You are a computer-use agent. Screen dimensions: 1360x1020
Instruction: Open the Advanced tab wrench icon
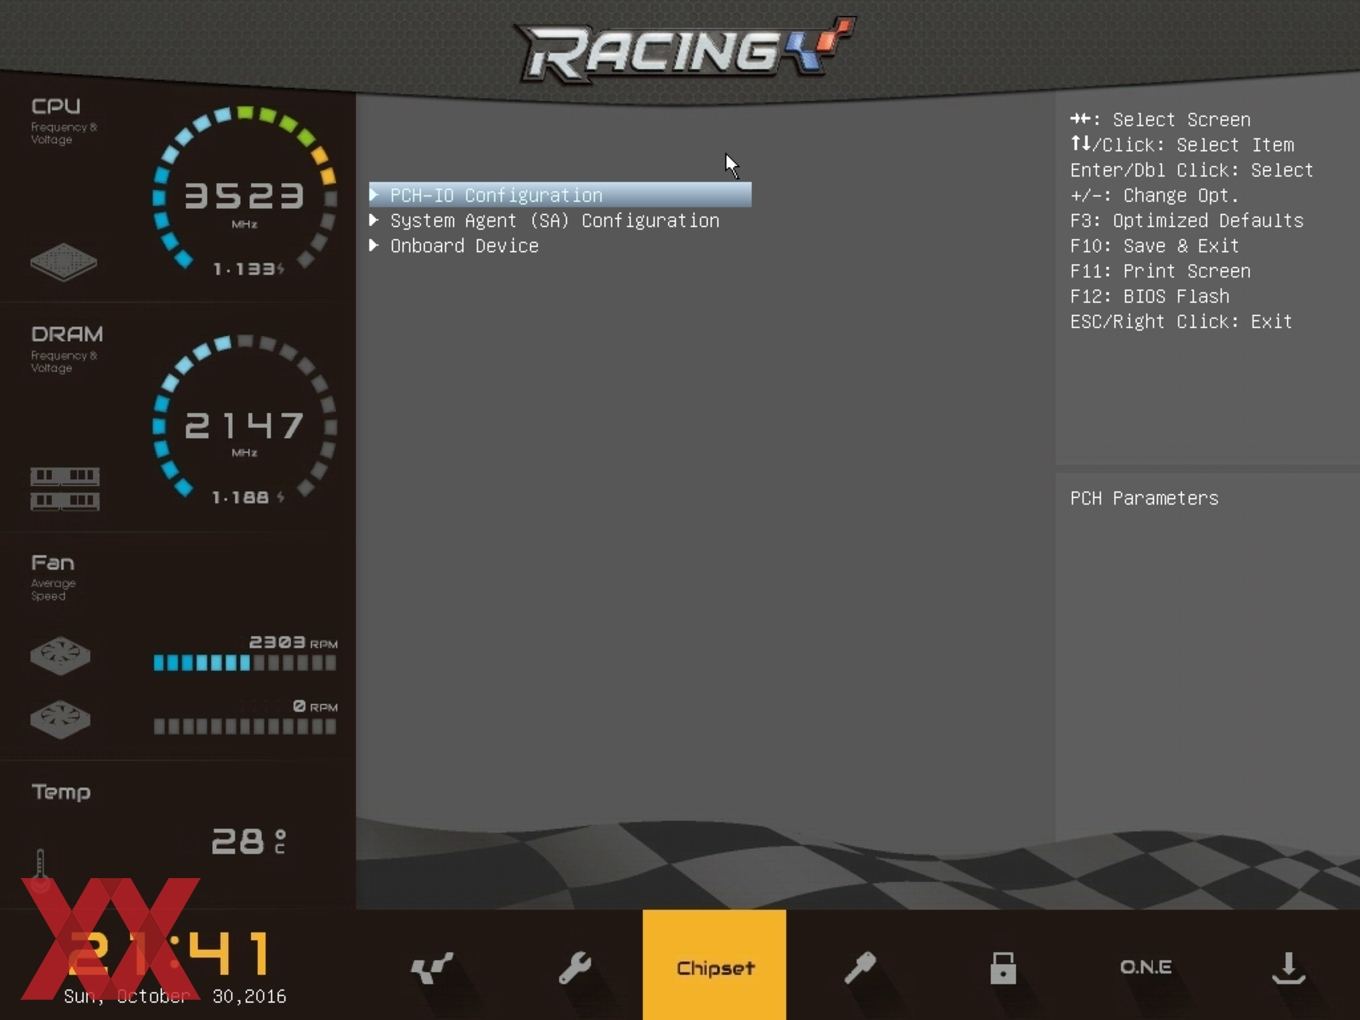coord(574,967)
